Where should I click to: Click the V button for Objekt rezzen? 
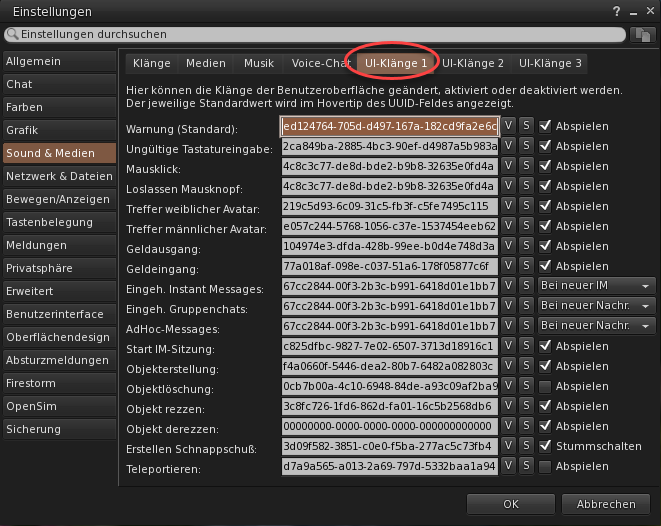point(509,406)
